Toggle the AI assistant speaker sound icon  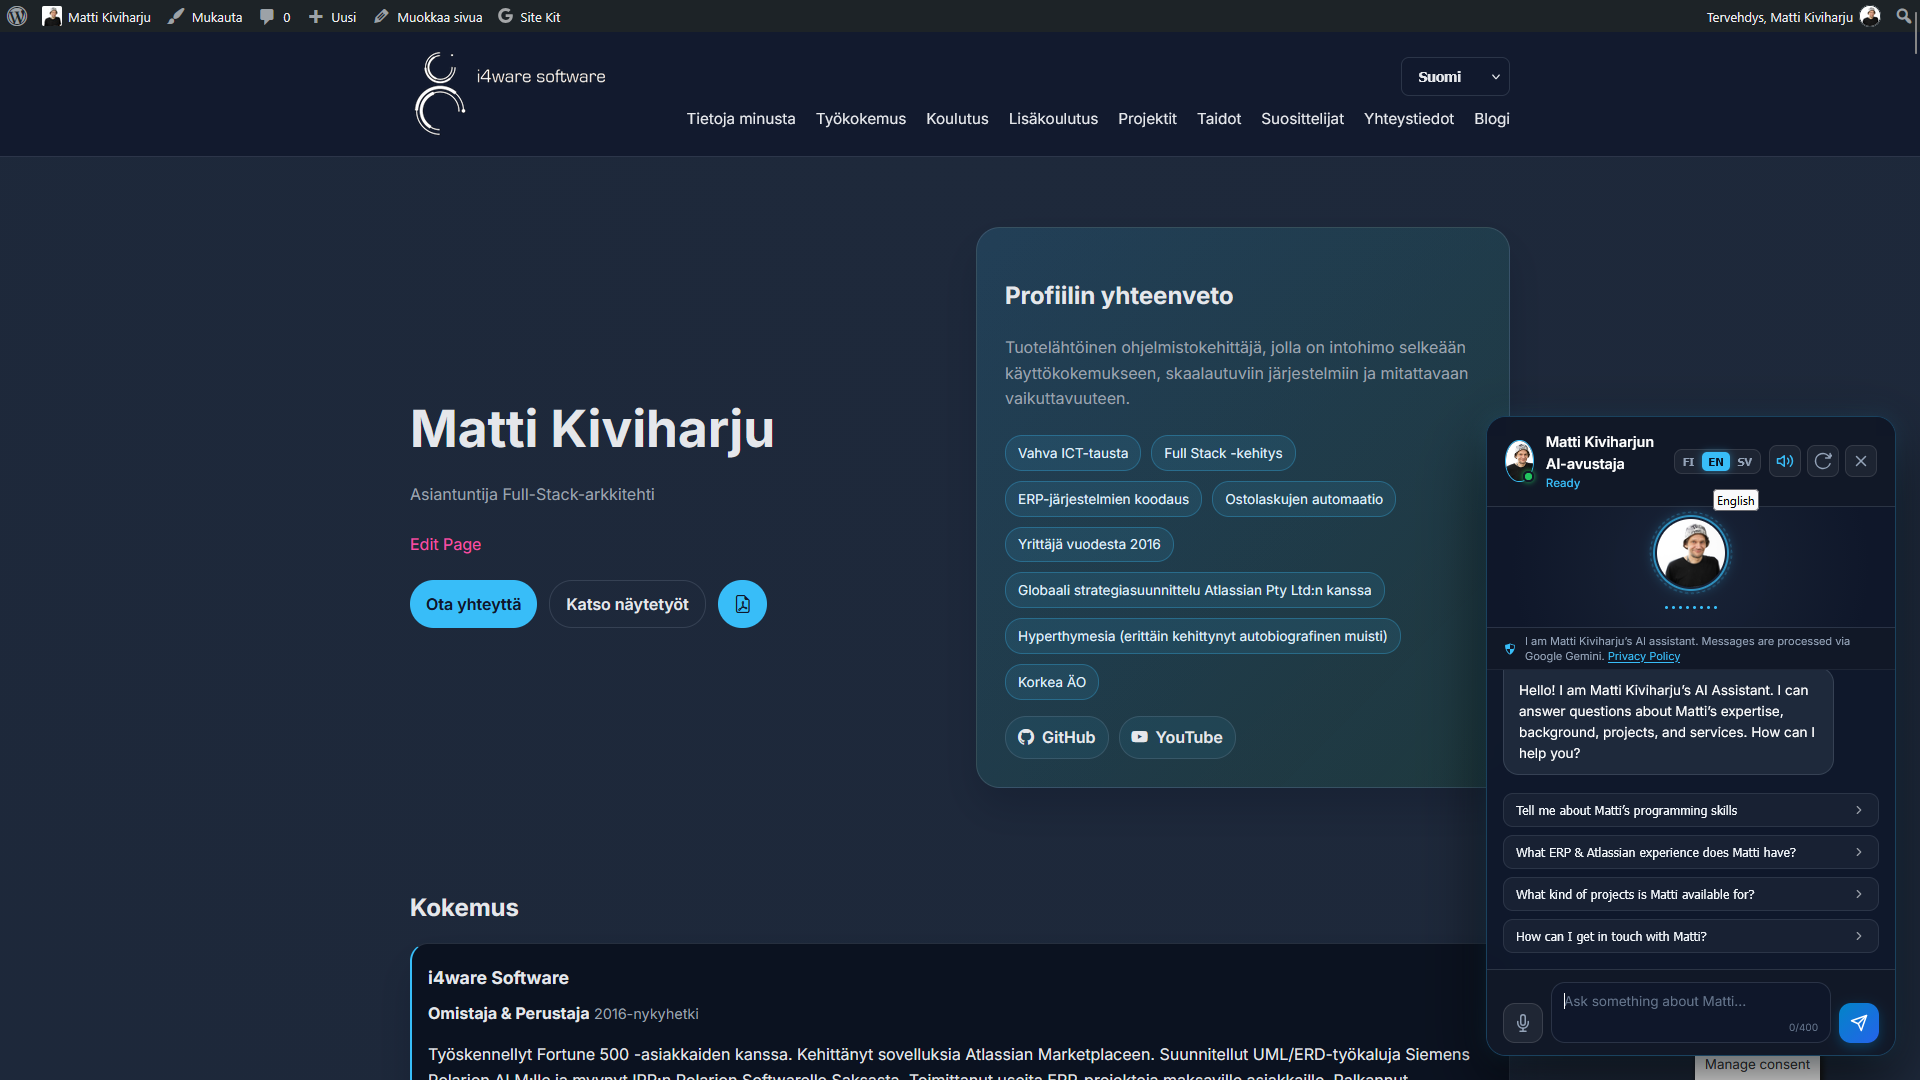[1785, 461]
